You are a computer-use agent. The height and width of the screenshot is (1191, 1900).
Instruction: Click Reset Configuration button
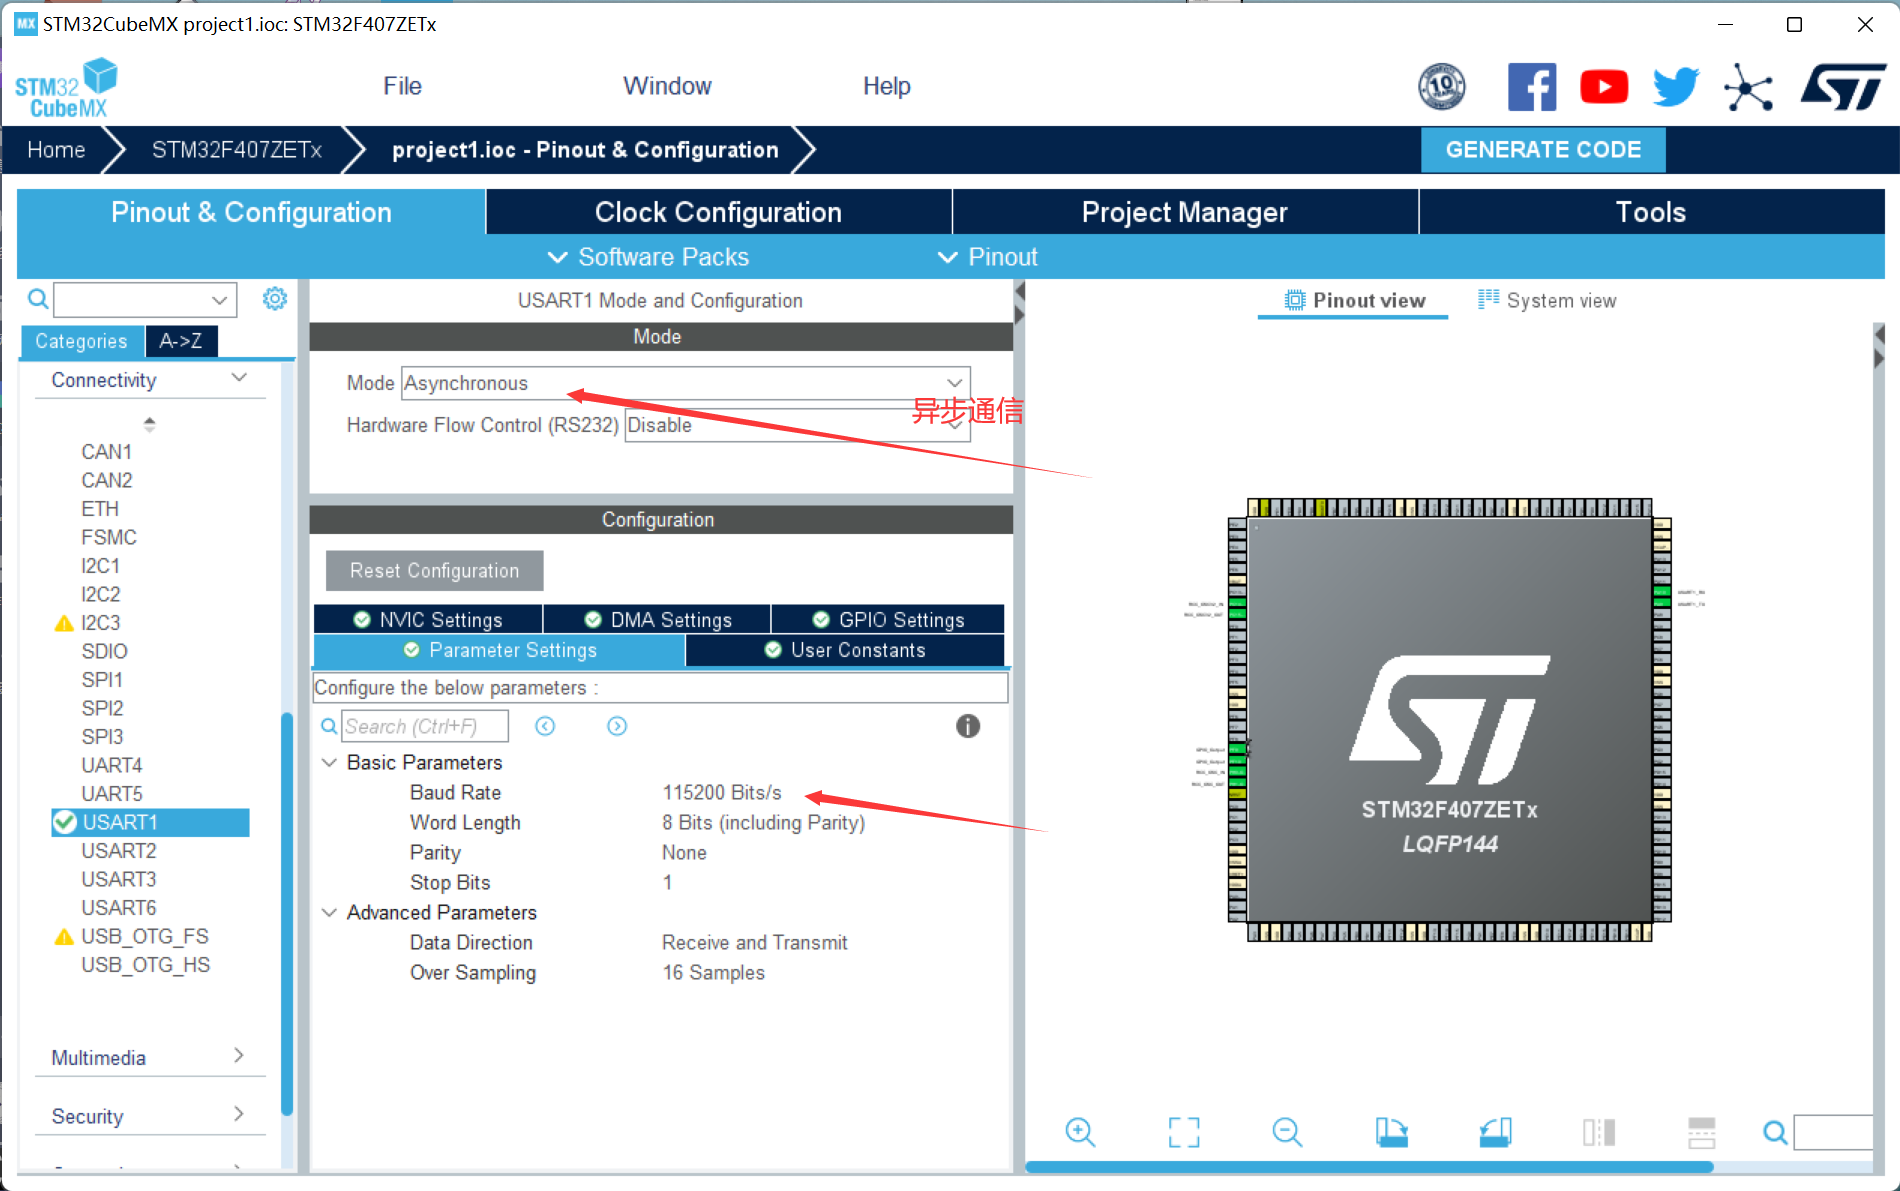434,571
